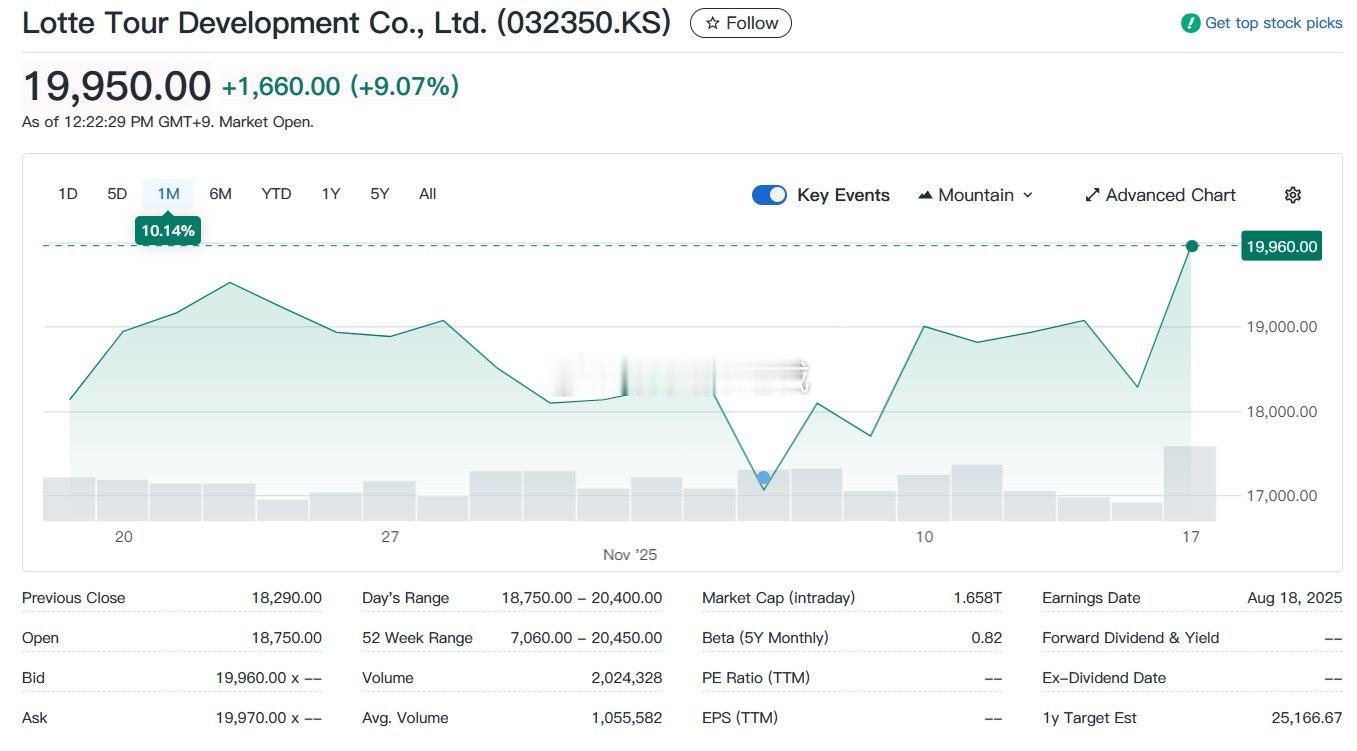Switch to the 5D time range
The image size is (1357, 751).
pyautogui.click(x=117, y=194)
